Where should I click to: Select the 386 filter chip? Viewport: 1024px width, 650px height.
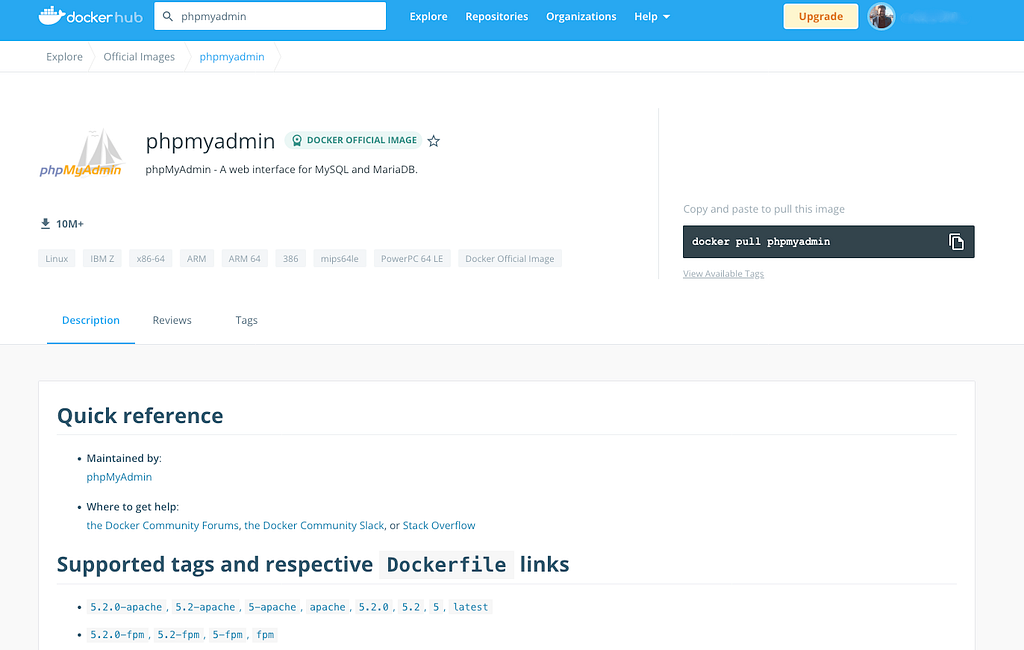[291, 259]
